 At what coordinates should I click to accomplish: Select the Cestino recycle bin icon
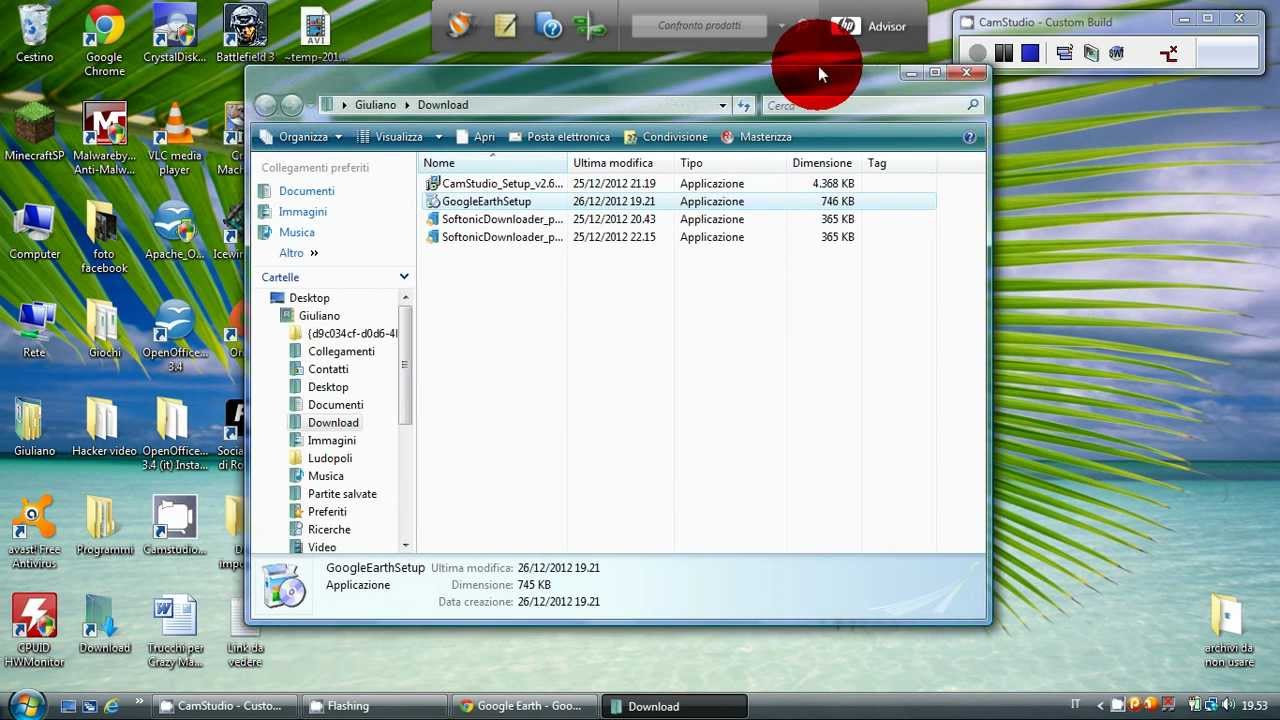[x=34, y=34]
